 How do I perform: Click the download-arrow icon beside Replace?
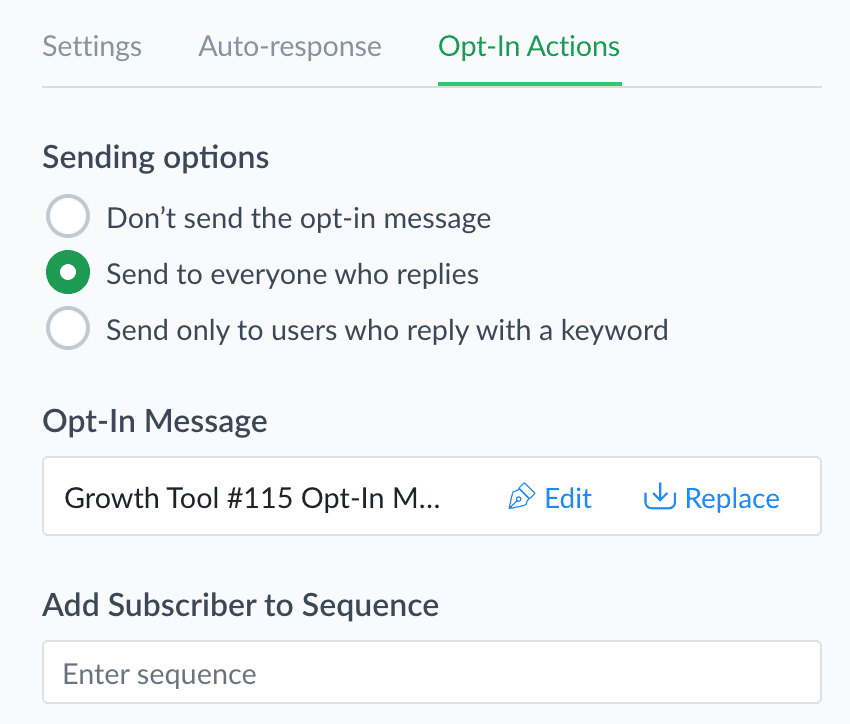click(x=659, y=497)
